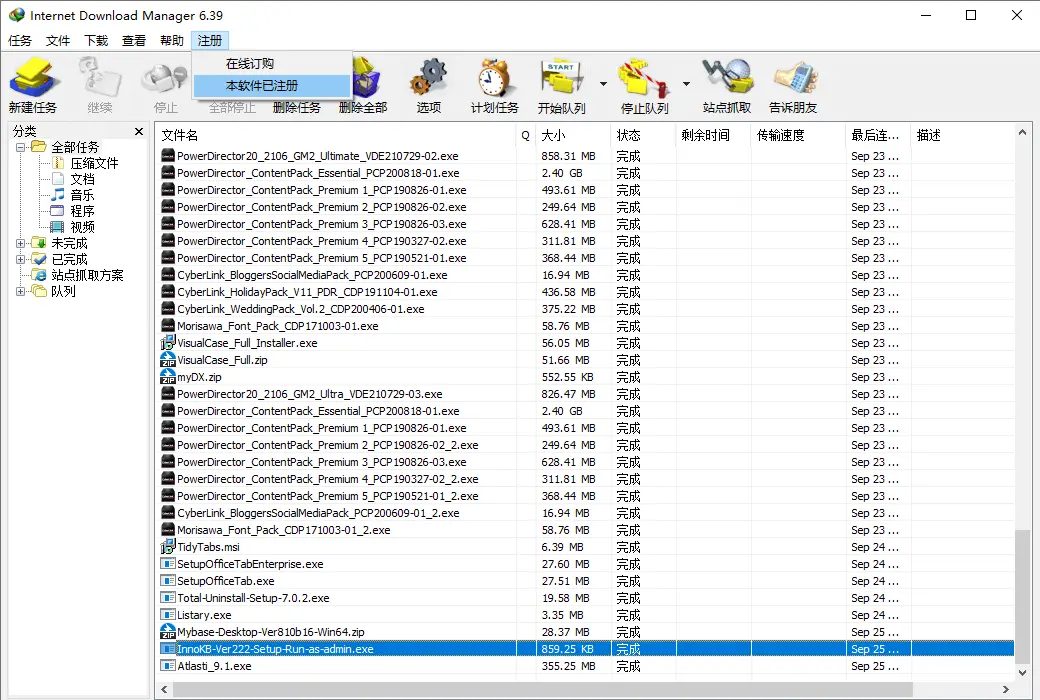The width and height of the screenshot is (1040, 700).
Task: Click the icon beside Listary.exe
Action: (168, 615)
